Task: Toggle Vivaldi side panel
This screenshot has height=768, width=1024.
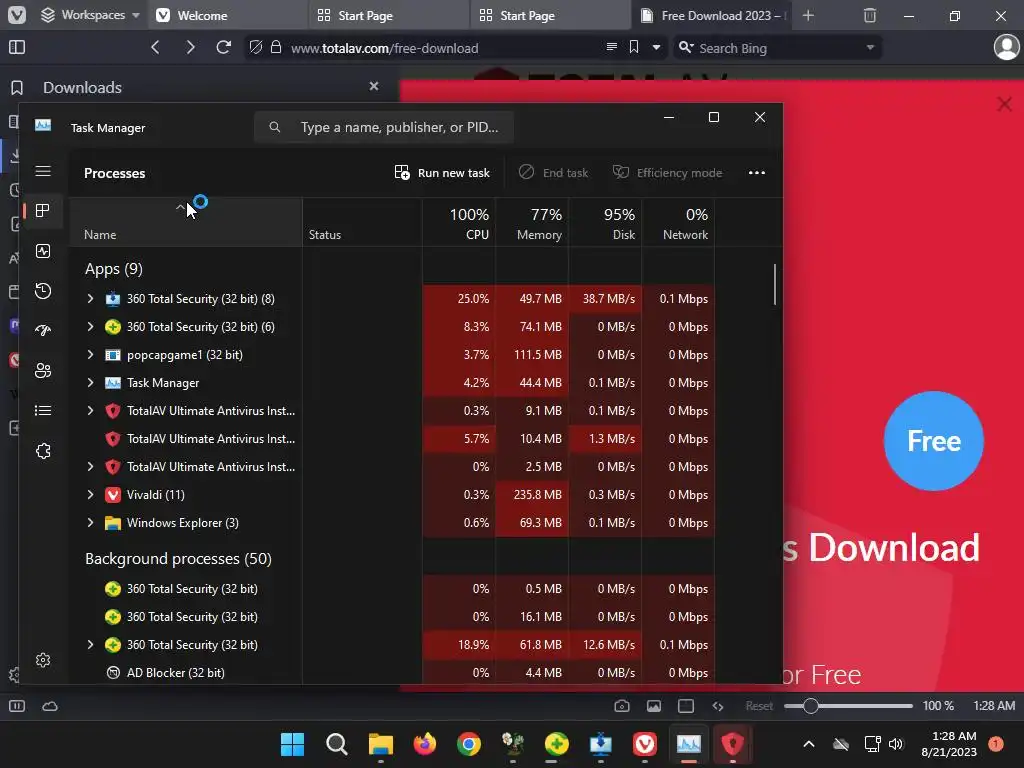Action: (17, 47)
